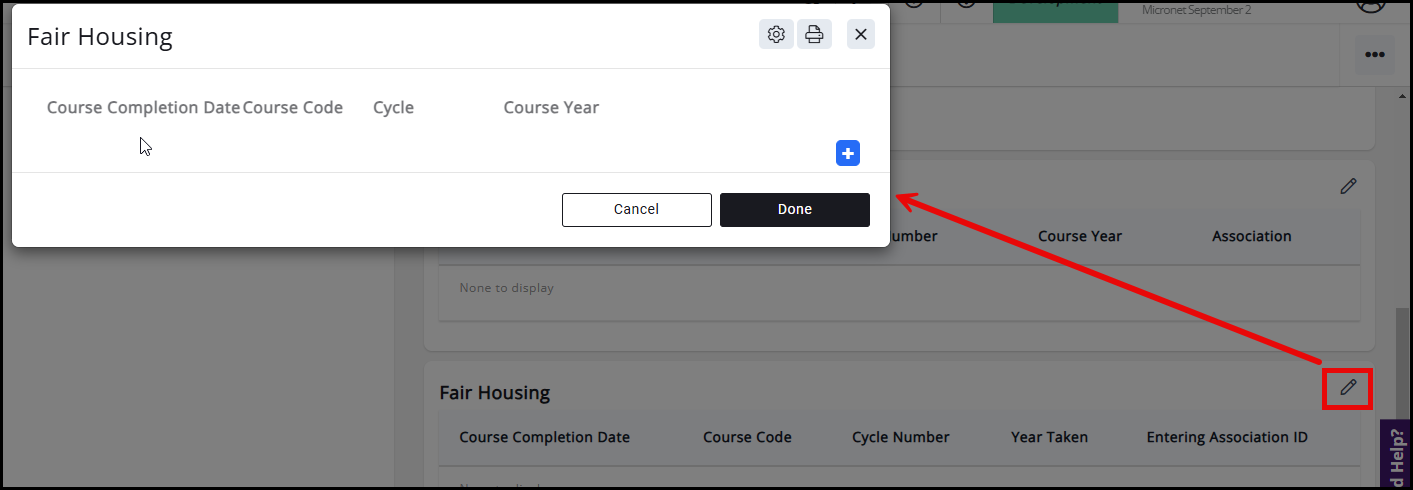Close the Fair Housing dialog
The image size is (1413, 490).
point(861,34)
